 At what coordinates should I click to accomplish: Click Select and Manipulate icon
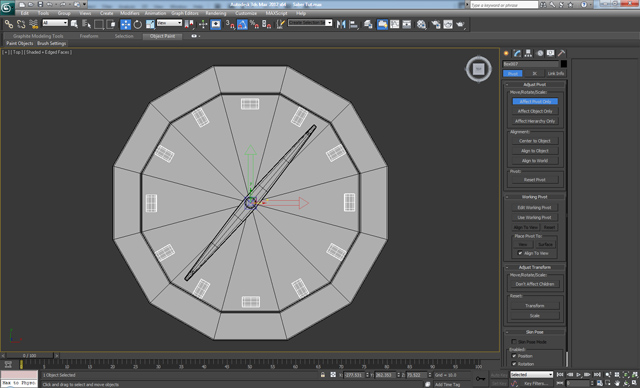pos(203,24)
